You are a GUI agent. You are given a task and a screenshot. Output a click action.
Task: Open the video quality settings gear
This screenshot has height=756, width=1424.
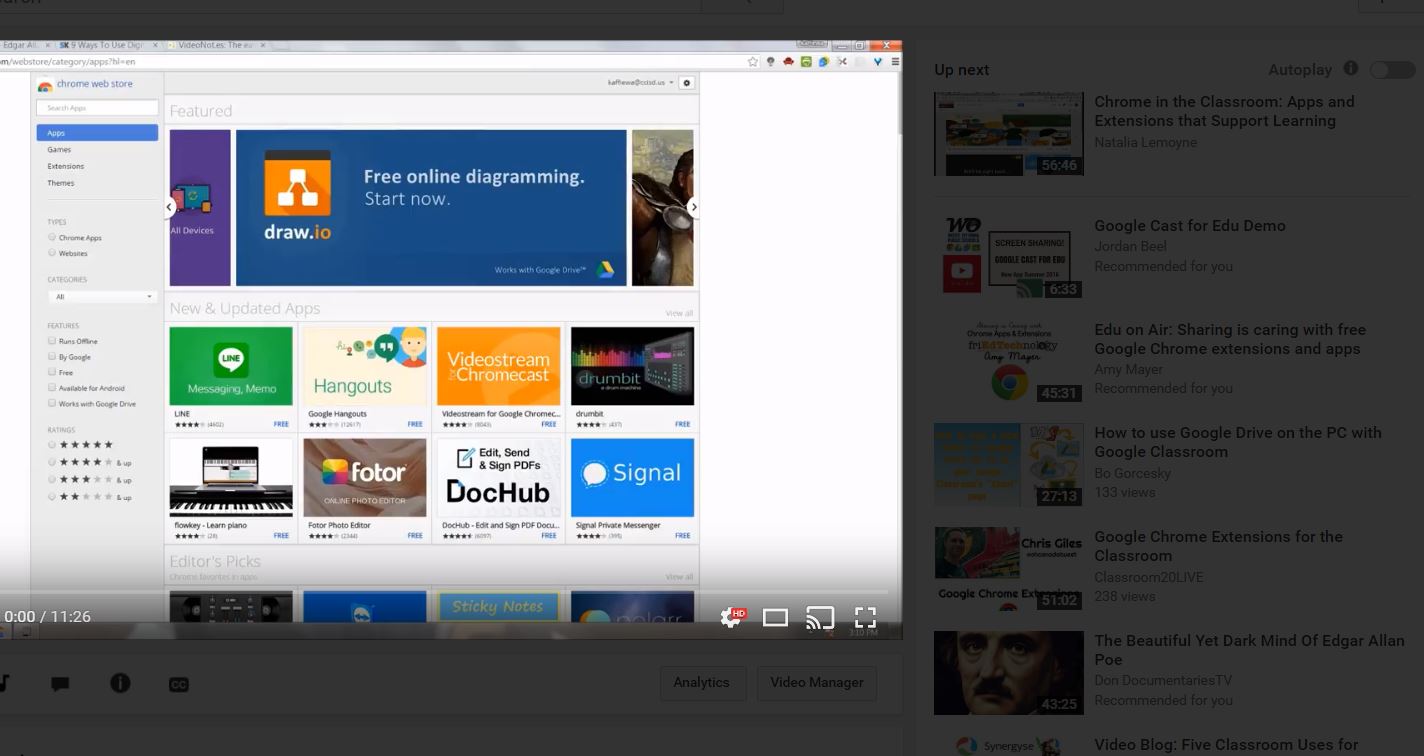point(733,617)
